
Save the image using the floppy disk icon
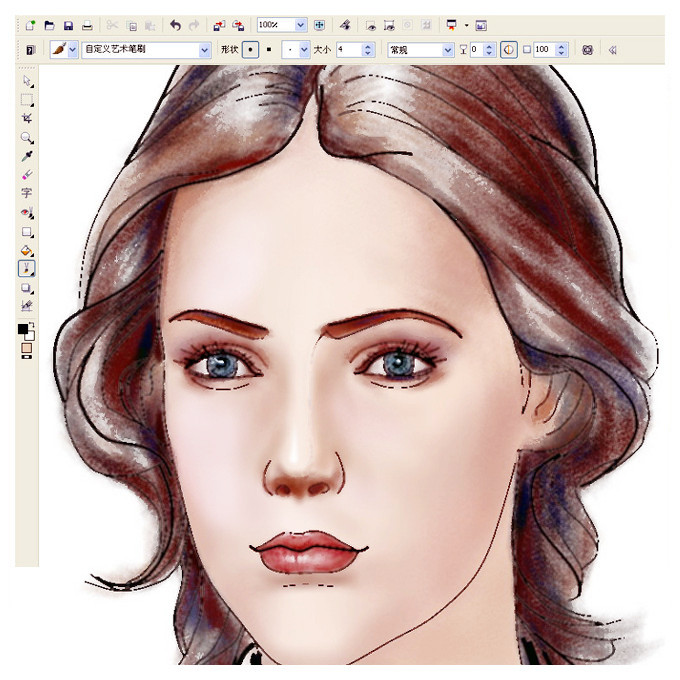pos(68,26)
